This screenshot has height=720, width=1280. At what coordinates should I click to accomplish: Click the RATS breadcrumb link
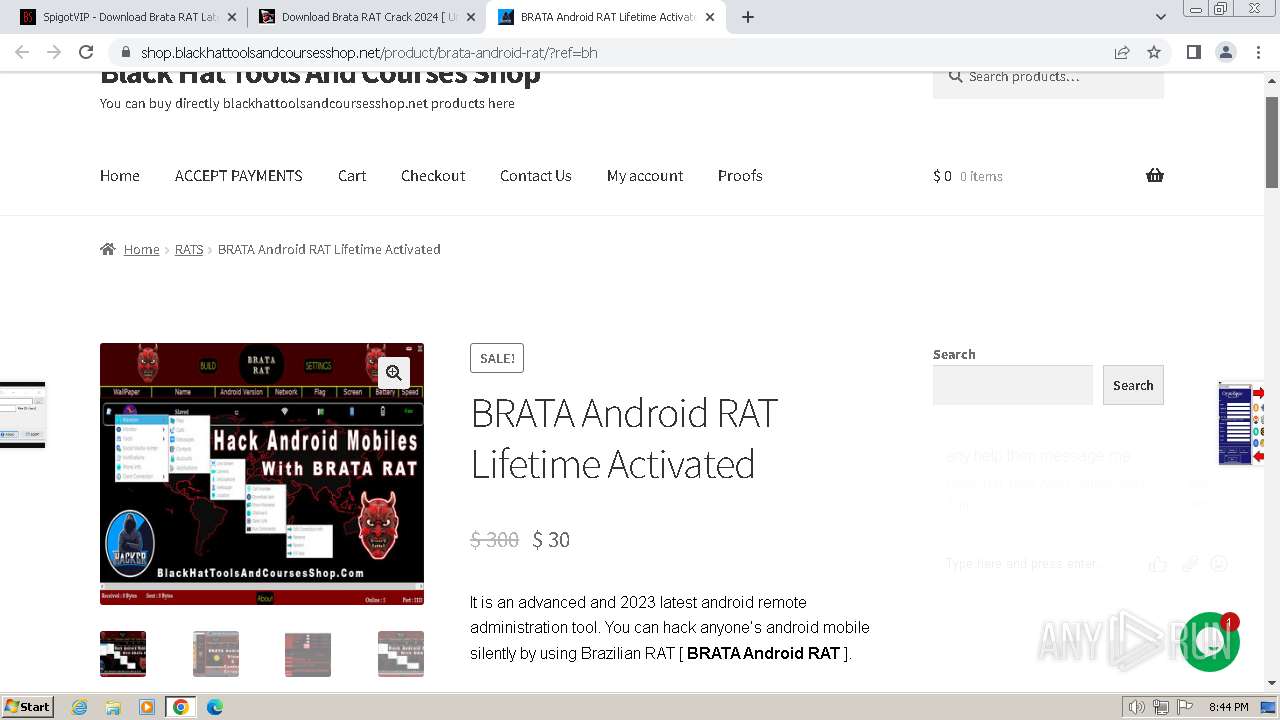coord(189,249)
